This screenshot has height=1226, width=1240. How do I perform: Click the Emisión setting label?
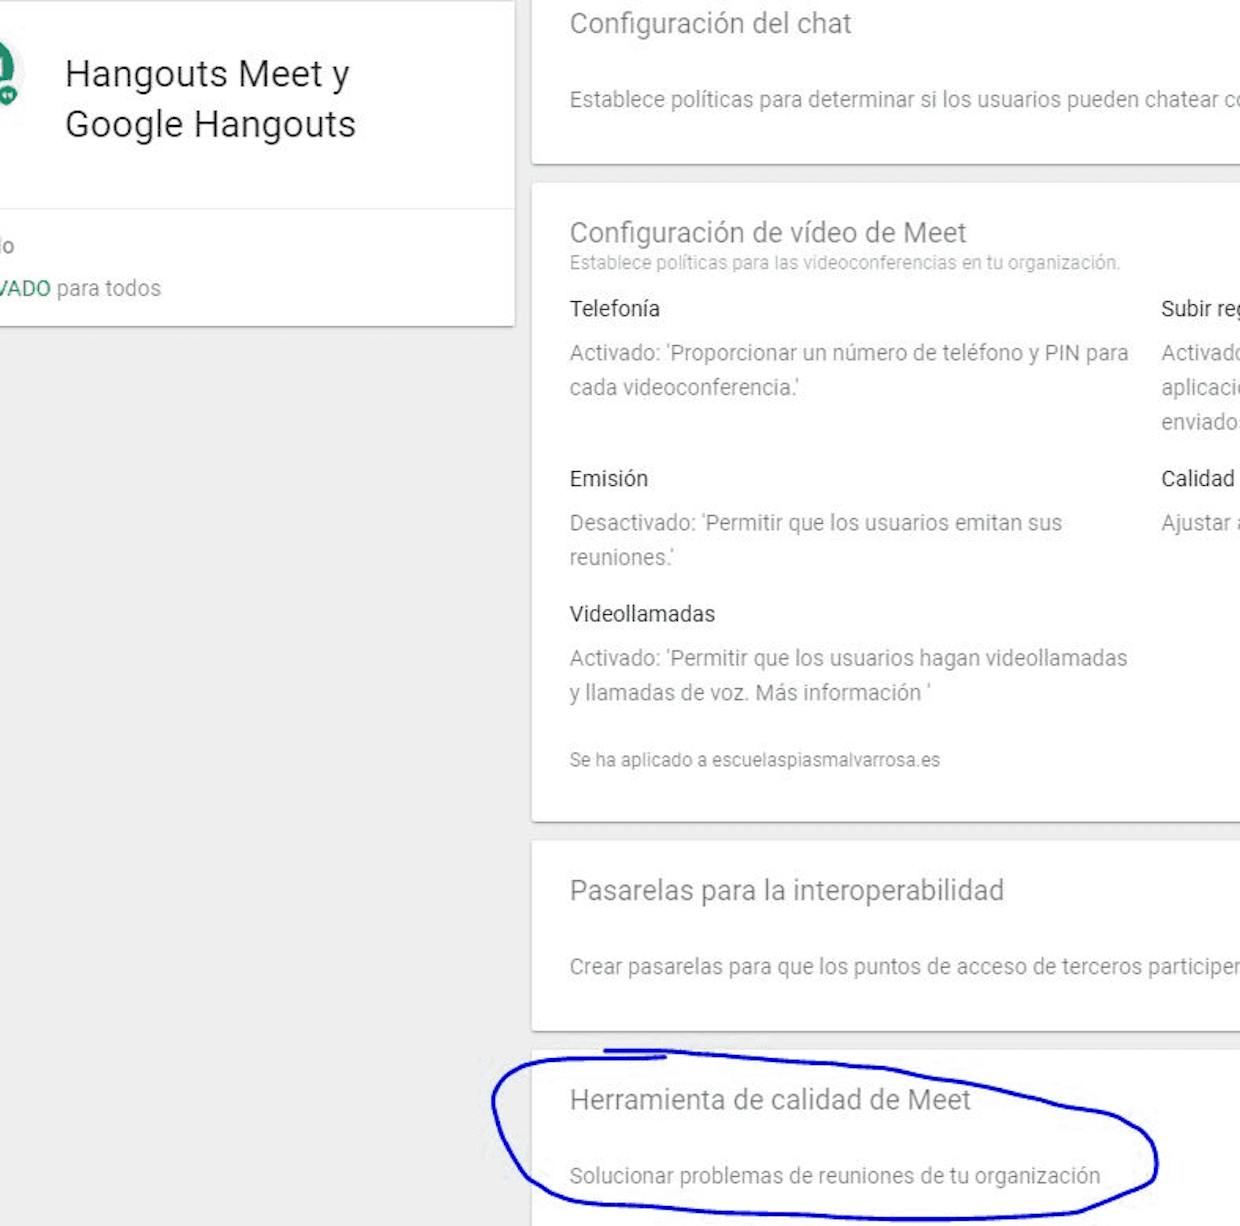click(x=608, y=478)
